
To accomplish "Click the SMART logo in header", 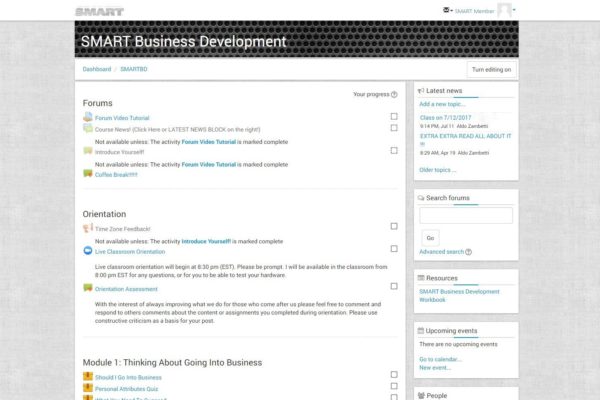I will pos(99,12).
